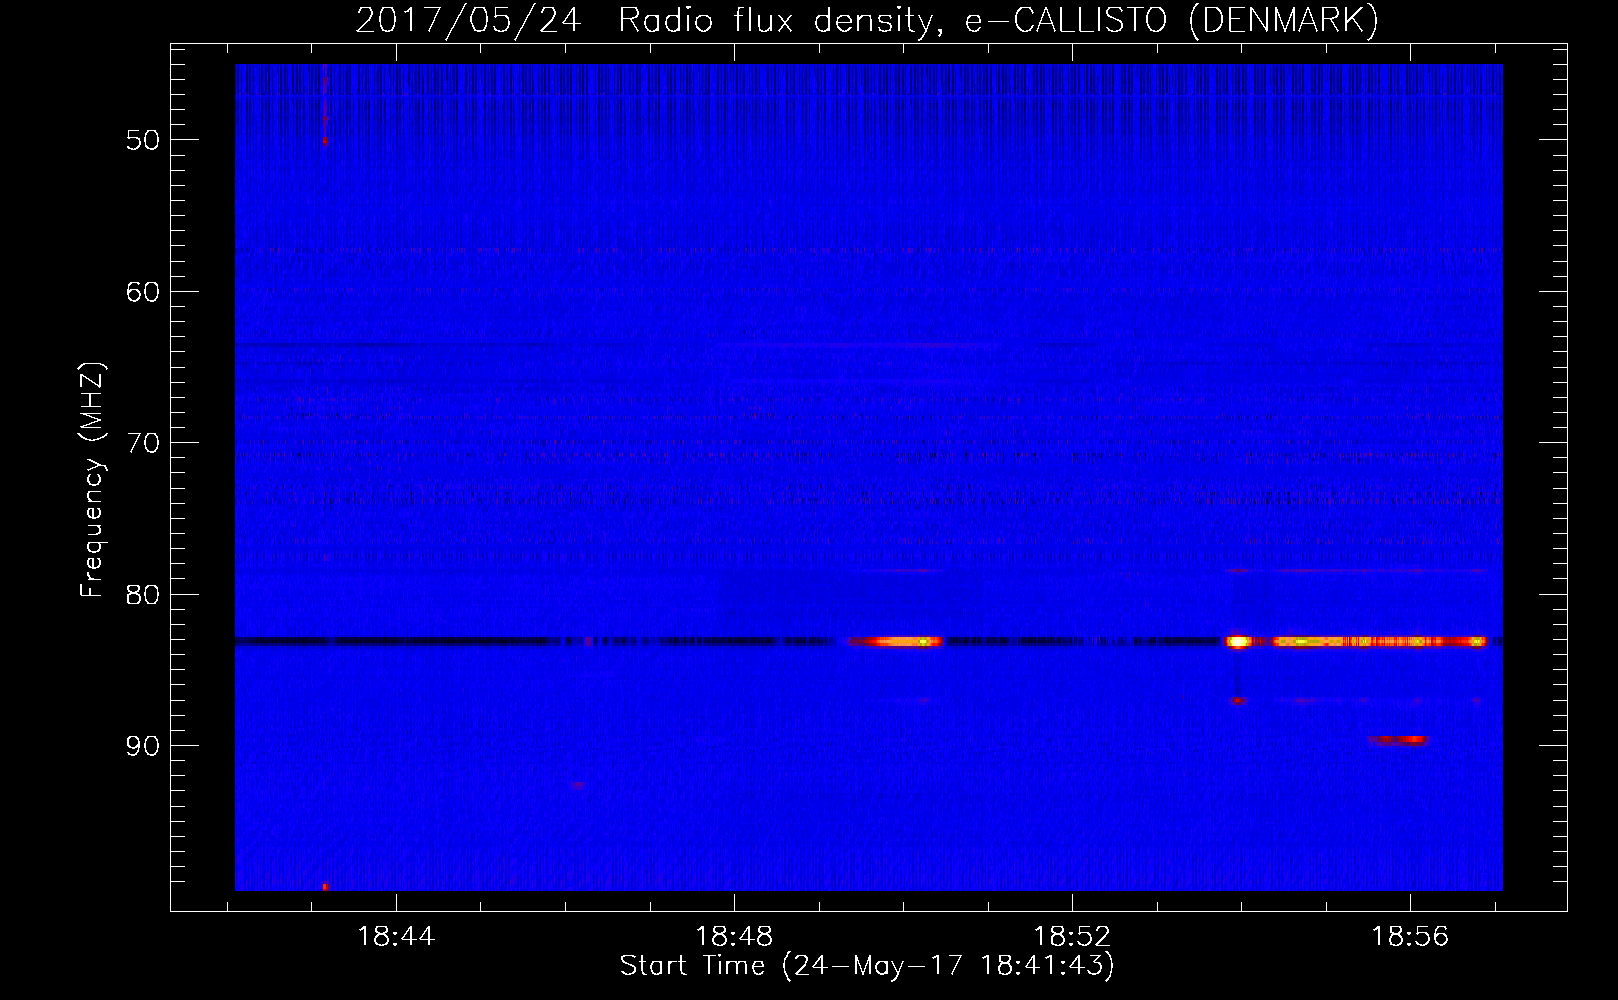This screenshot has height=1000, width=1618.
Task: Click the white-hot burst spot near 18:54
Action: tap(1239, 641)
